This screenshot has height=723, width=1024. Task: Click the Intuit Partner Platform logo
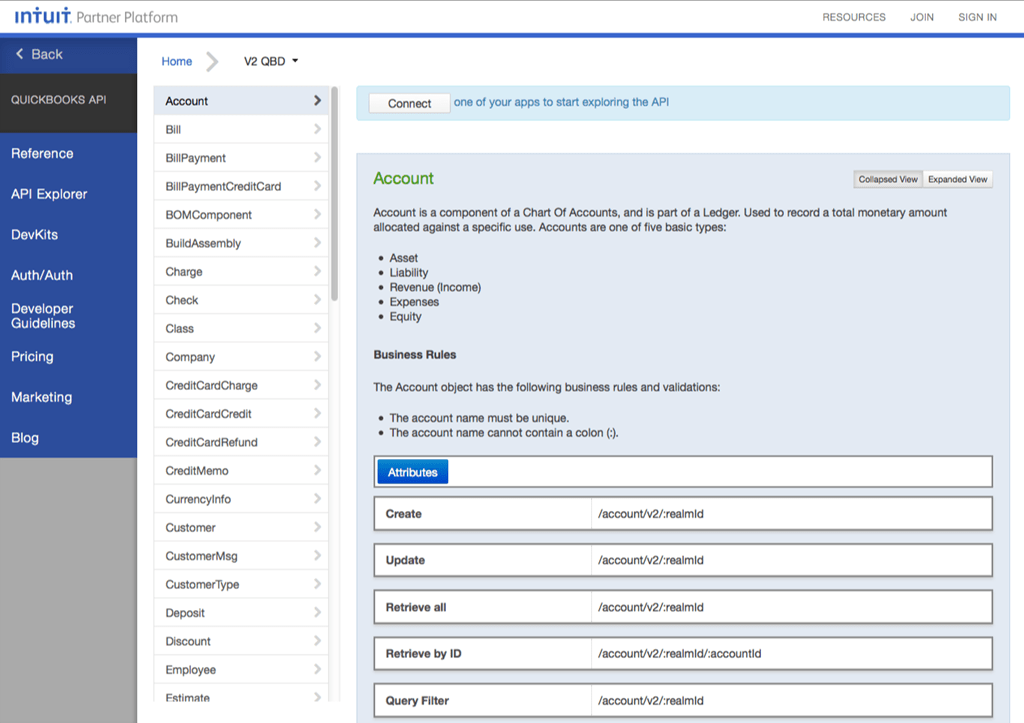[x=96, y=16]
